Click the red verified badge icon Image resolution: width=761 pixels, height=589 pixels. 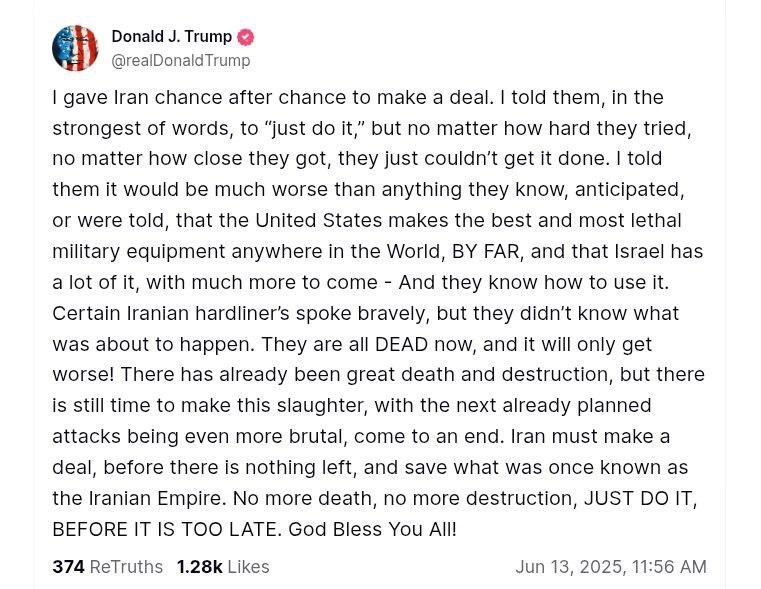[246, 37]
